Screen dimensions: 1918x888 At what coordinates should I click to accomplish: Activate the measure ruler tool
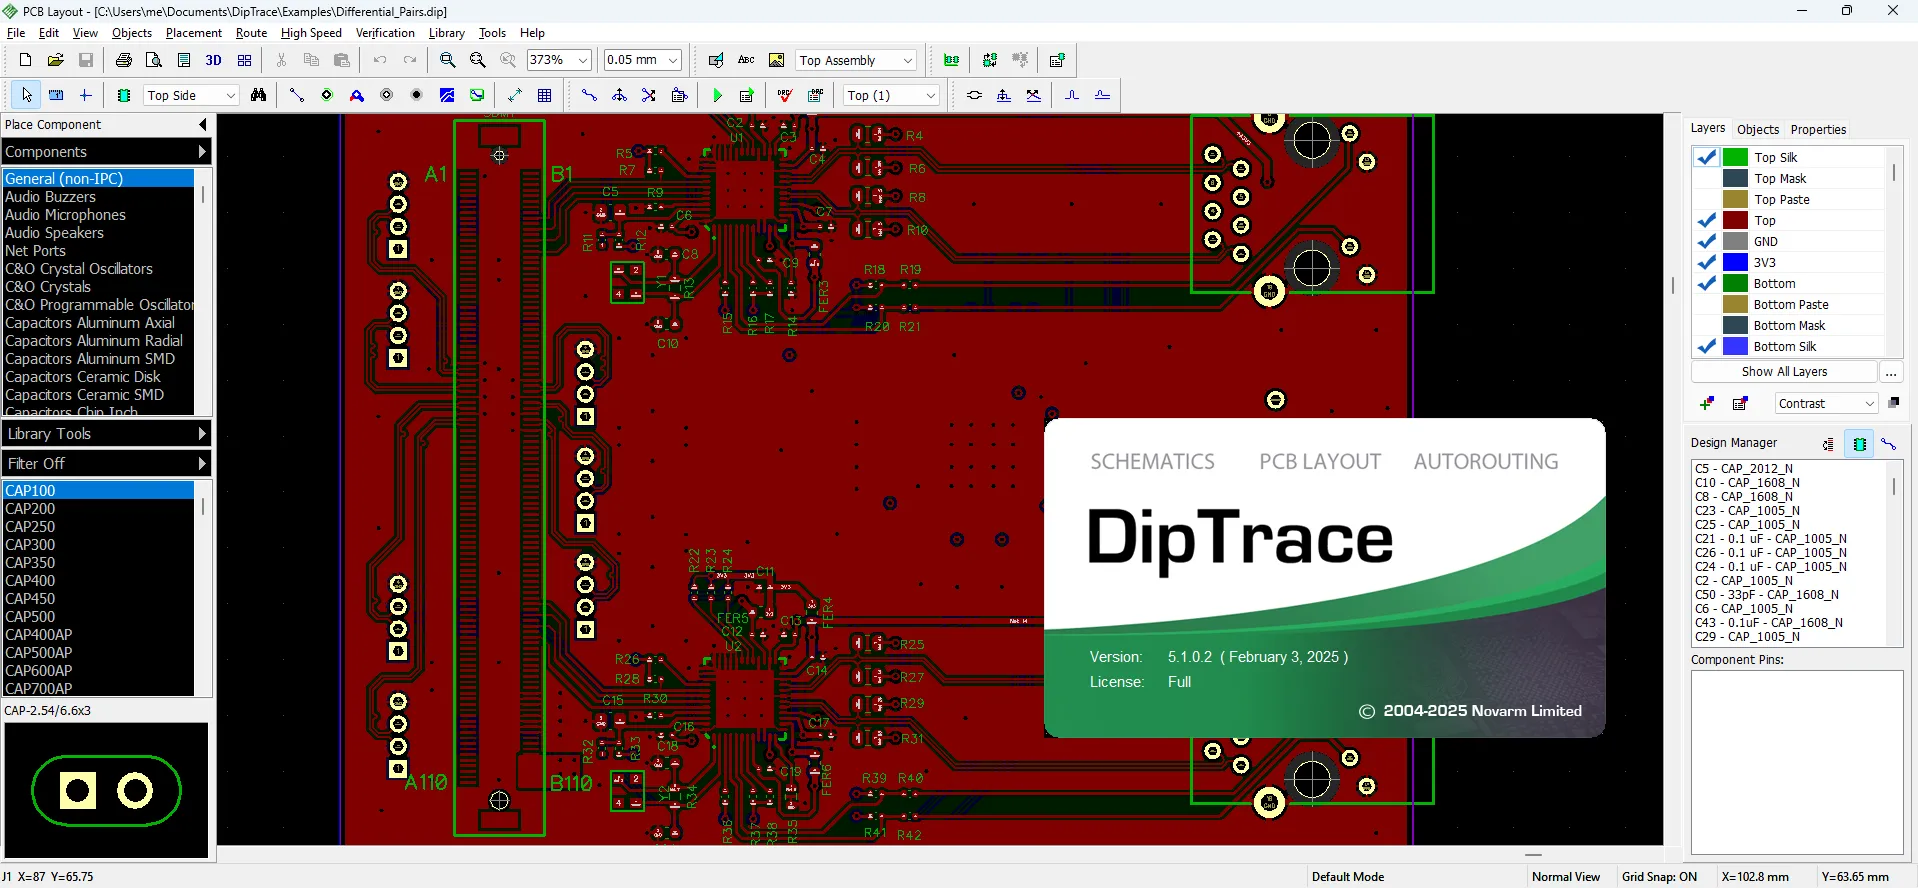click(56, 95)
